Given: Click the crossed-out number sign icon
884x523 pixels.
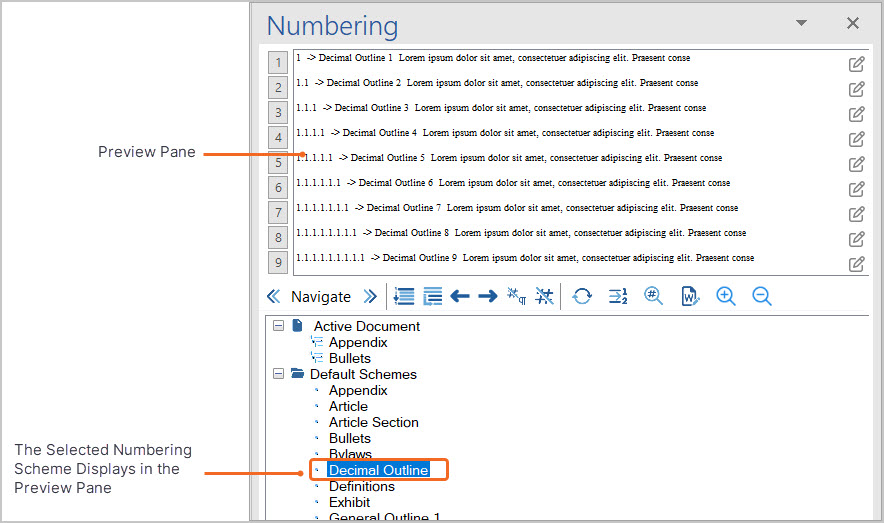Looking at the screenshot, I should tap(544, 295).
